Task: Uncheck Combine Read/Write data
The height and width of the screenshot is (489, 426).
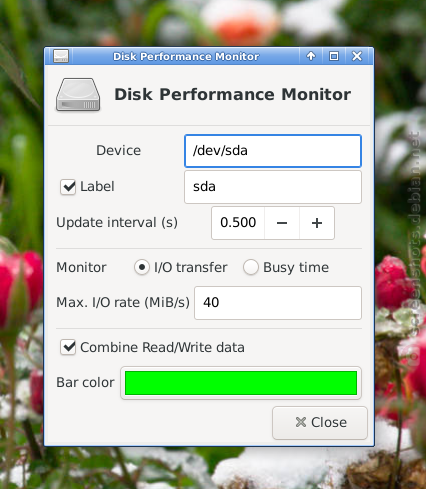Action: pyautogui.click(x=68, y=347)
